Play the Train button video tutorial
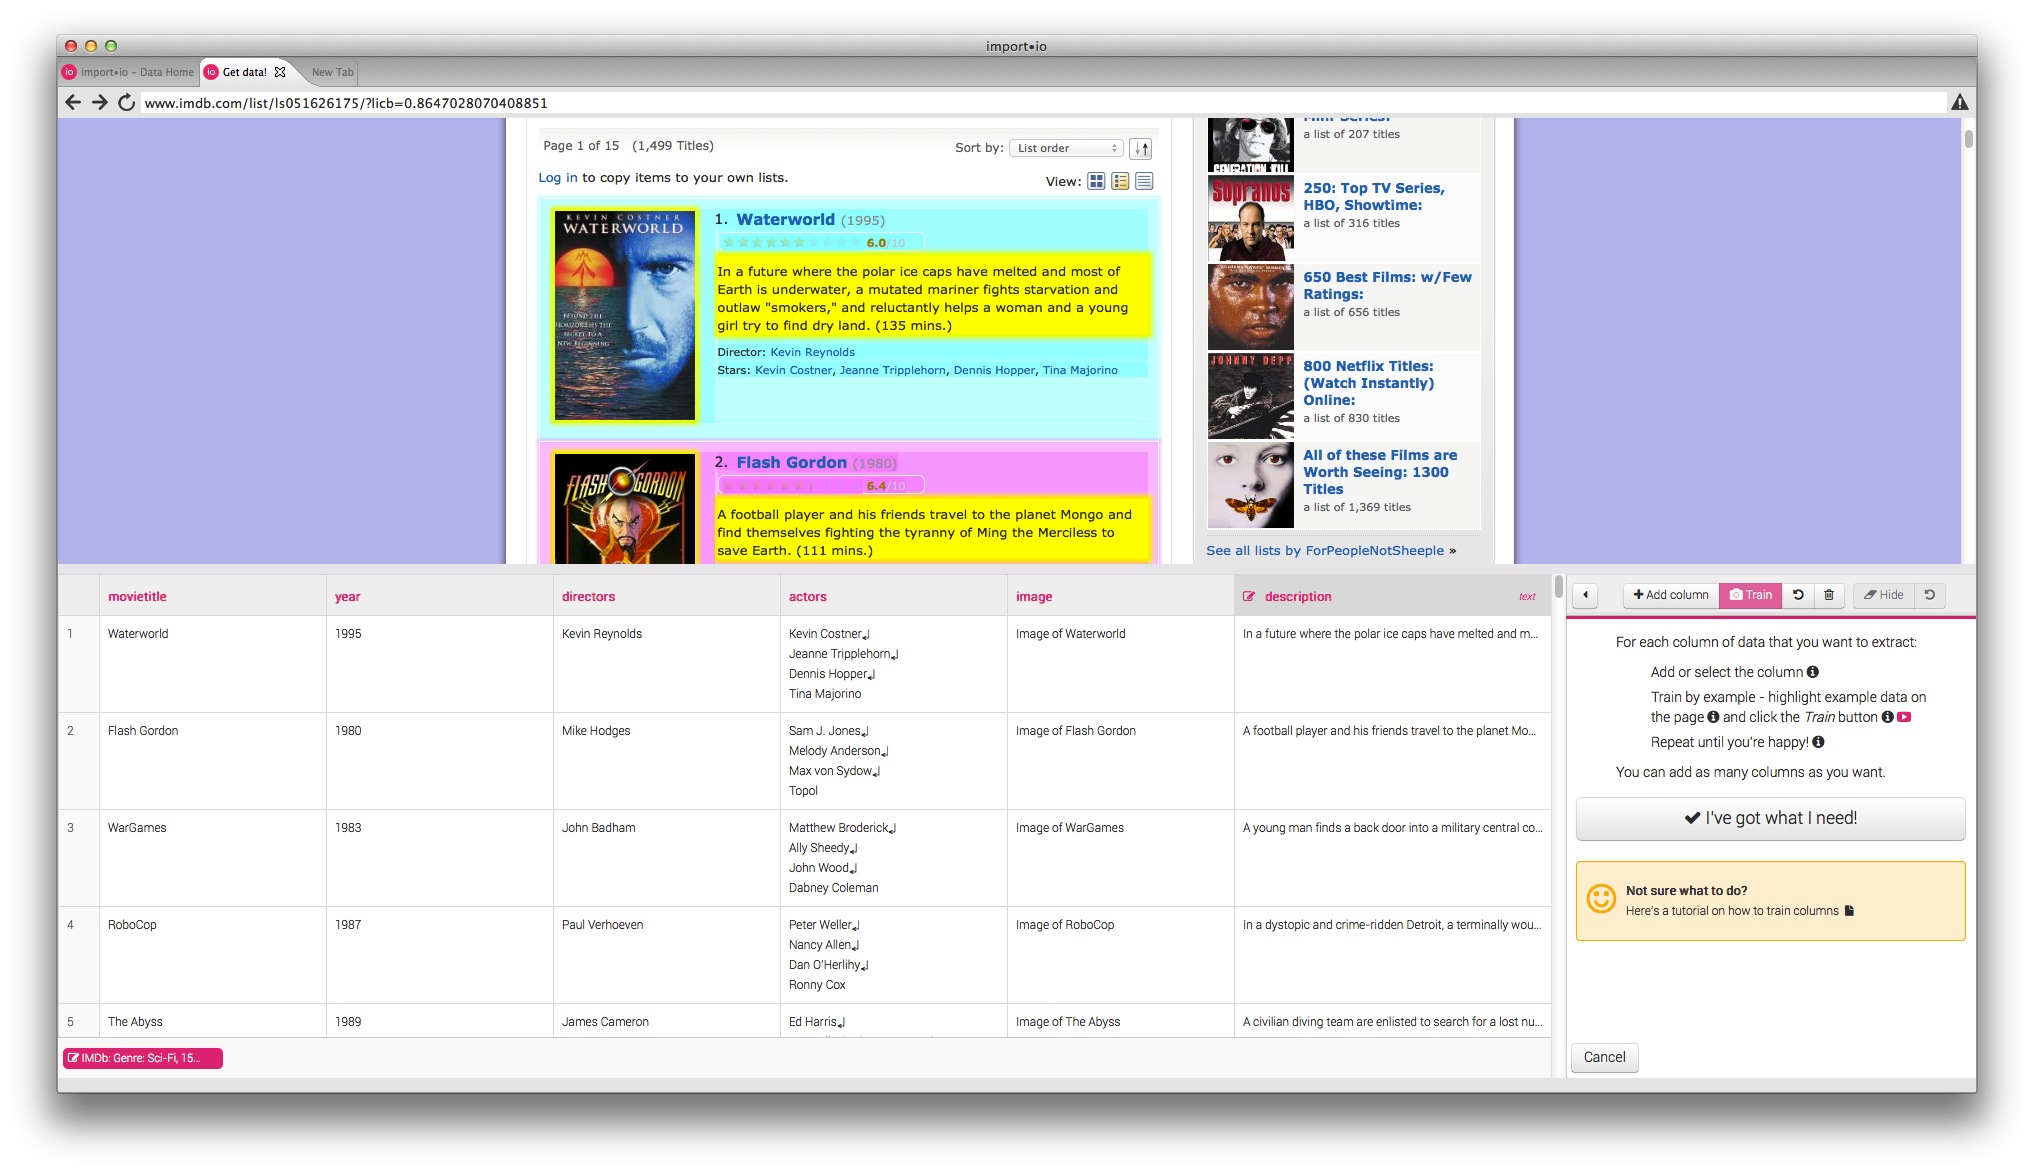The height and width of the screenshot is (1172, 2034). (1904, 717)
